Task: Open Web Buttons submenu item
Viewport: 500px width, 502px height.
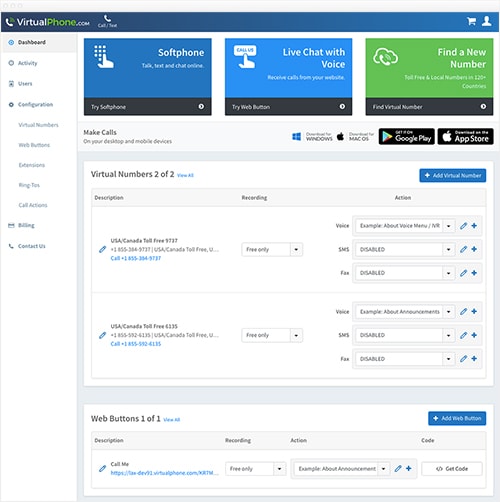Action: click(34, 145)
